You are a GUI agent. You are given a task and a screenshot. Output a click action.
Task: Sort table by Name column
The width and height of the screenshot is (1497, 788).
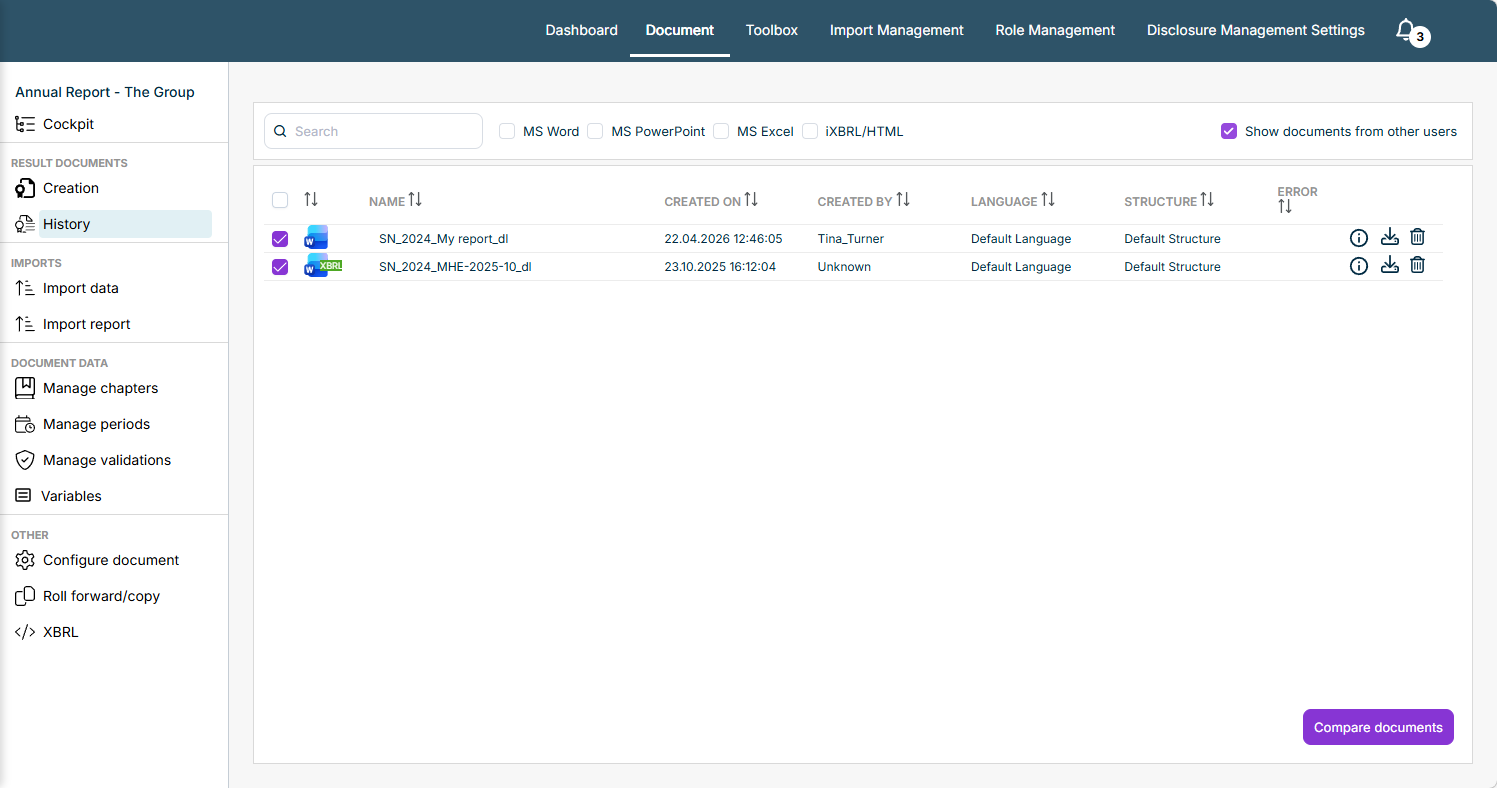point(415,200)
